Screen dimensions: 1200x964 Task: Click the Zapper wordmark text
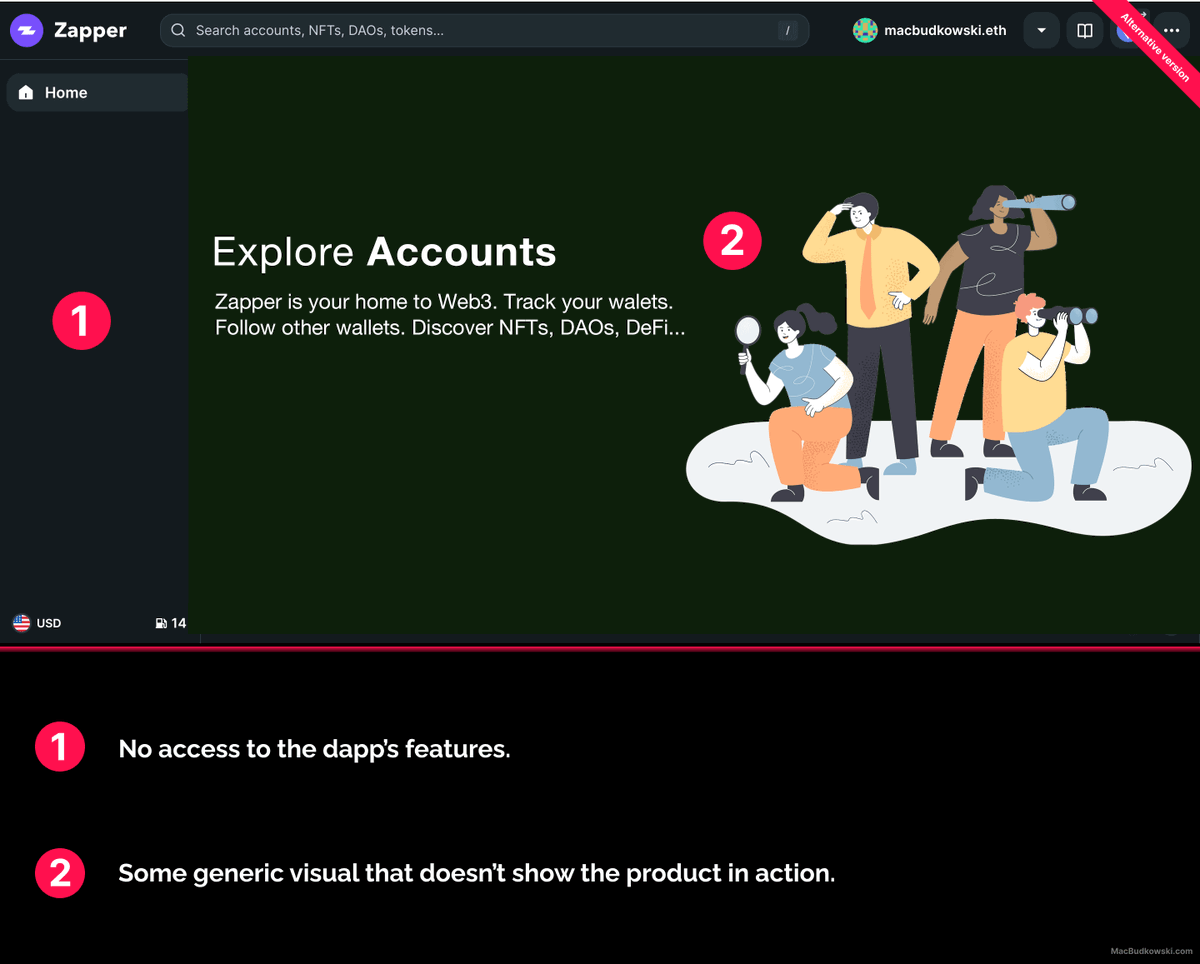(x=90, y=31)
